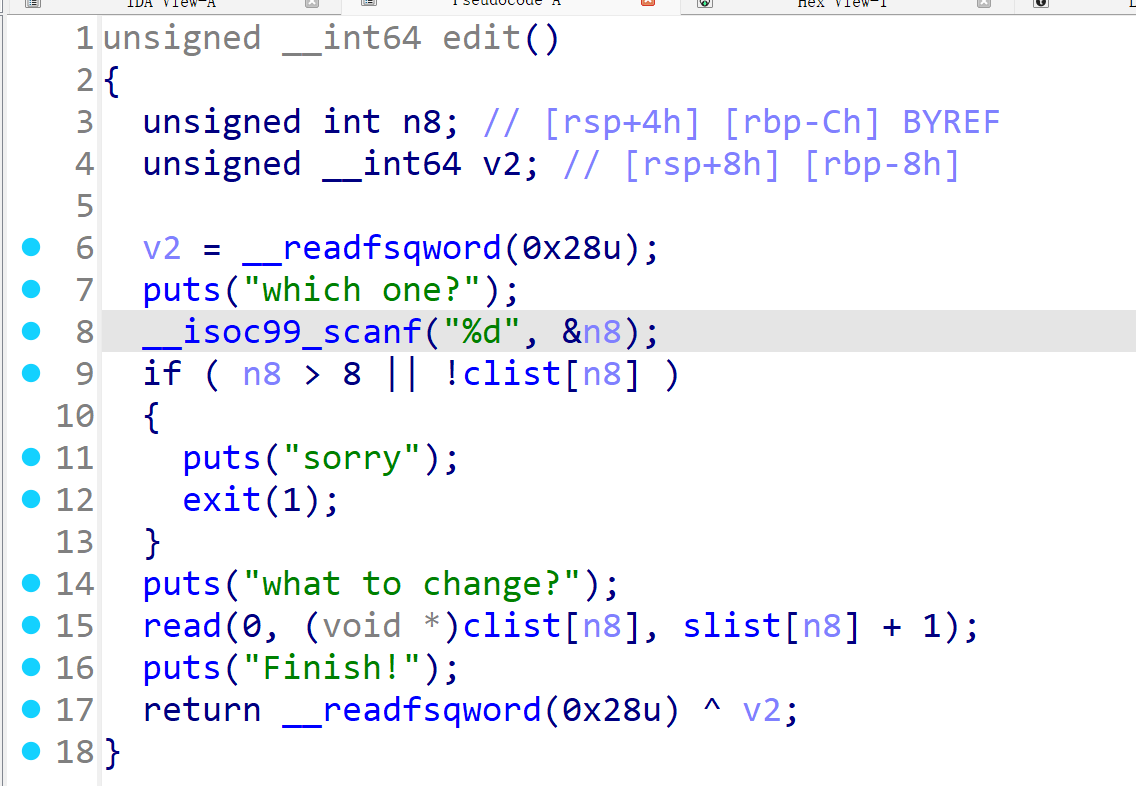Click the v2 variable in its line 4 declaration
Screen dimensions: 1136x786
tap(502, 164)
